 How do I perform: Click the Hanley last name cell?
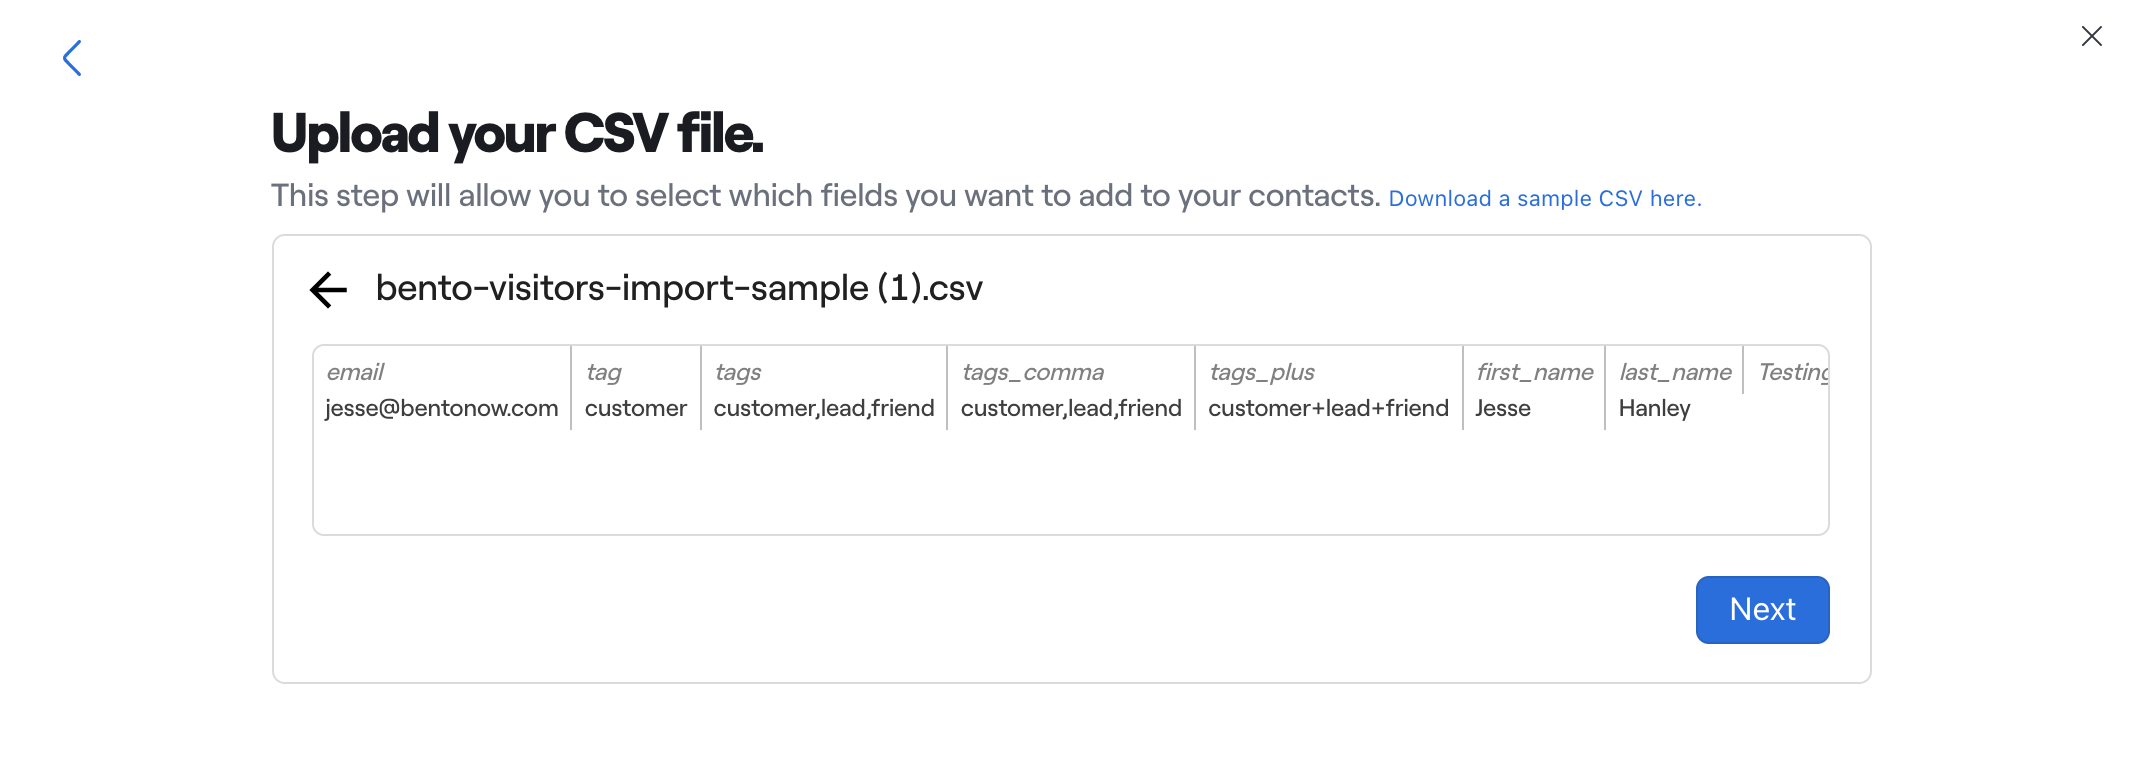click(x=1654, y=408)
